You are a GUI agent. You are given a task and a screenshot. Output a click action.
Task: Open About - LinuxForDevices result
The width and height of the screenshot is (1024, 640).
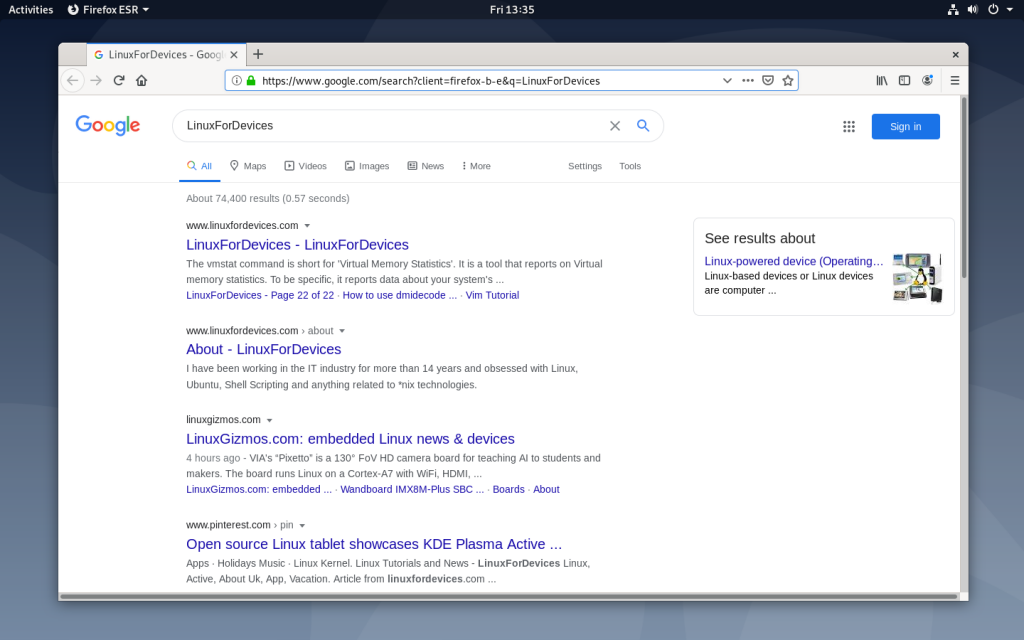[x=263, y=349]
